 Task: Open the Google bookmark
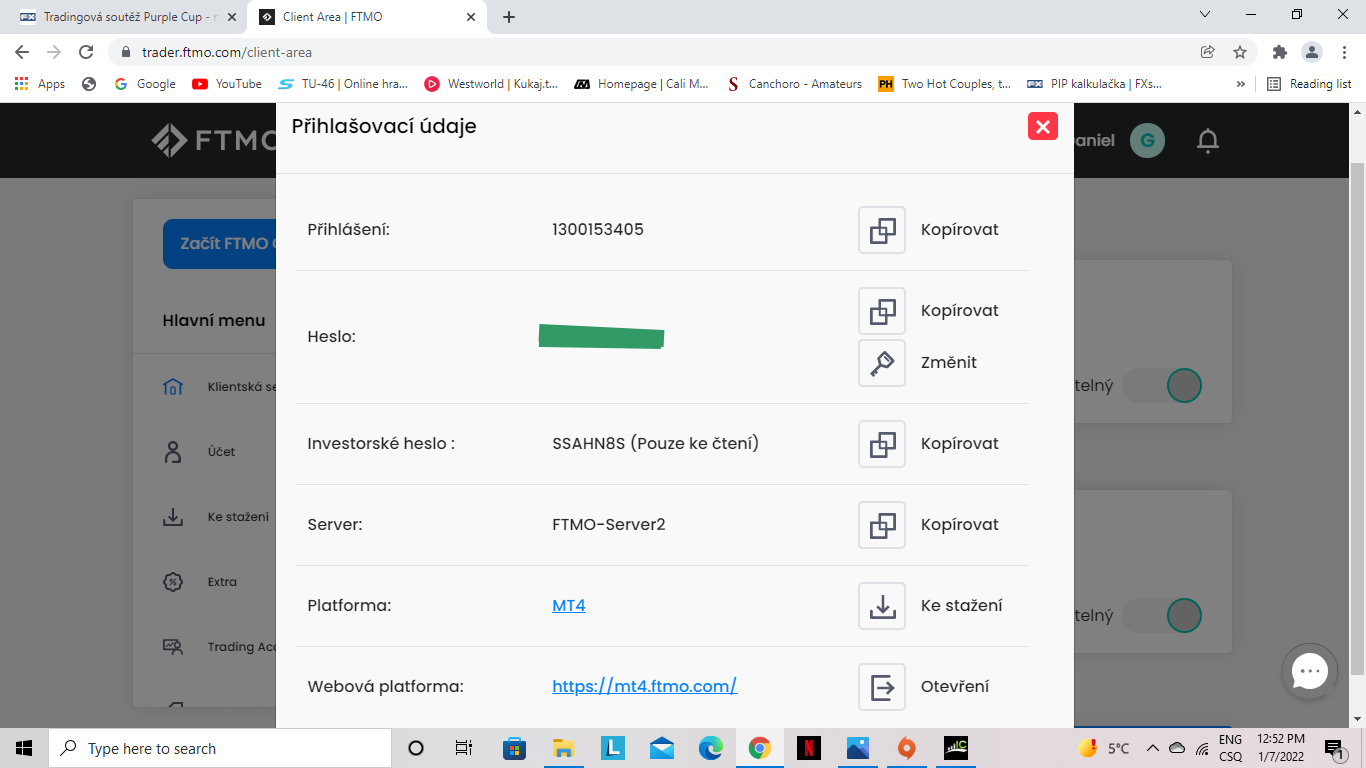click(x=145, y=84)
